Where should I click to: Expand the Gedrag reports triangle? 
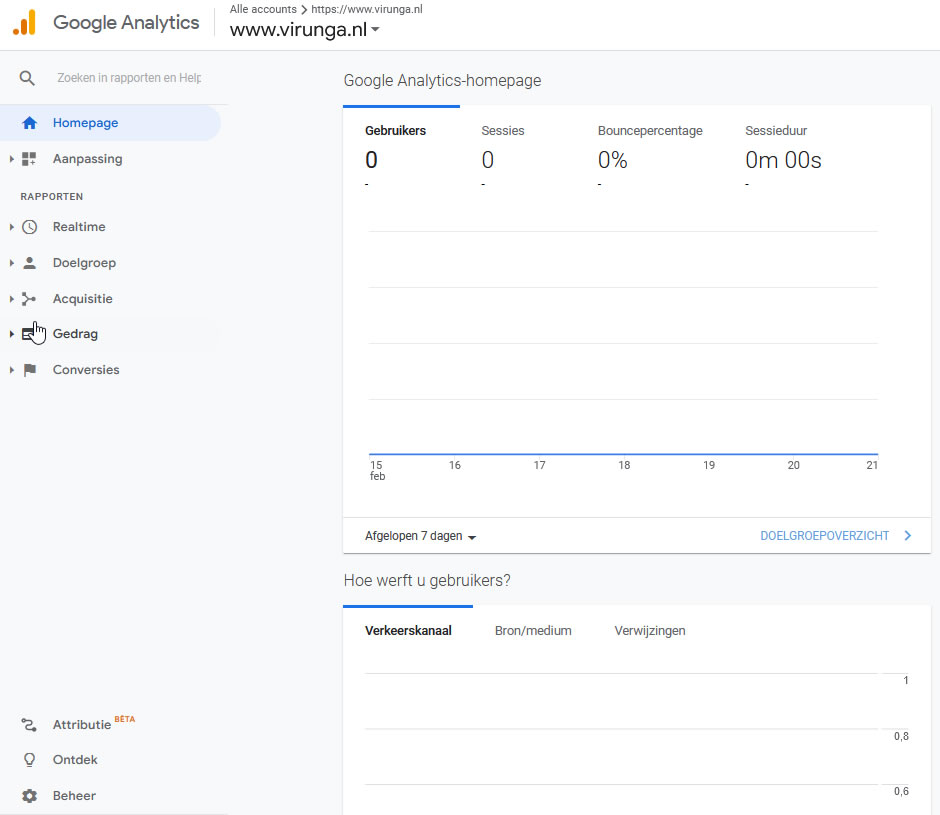(11, 334)
